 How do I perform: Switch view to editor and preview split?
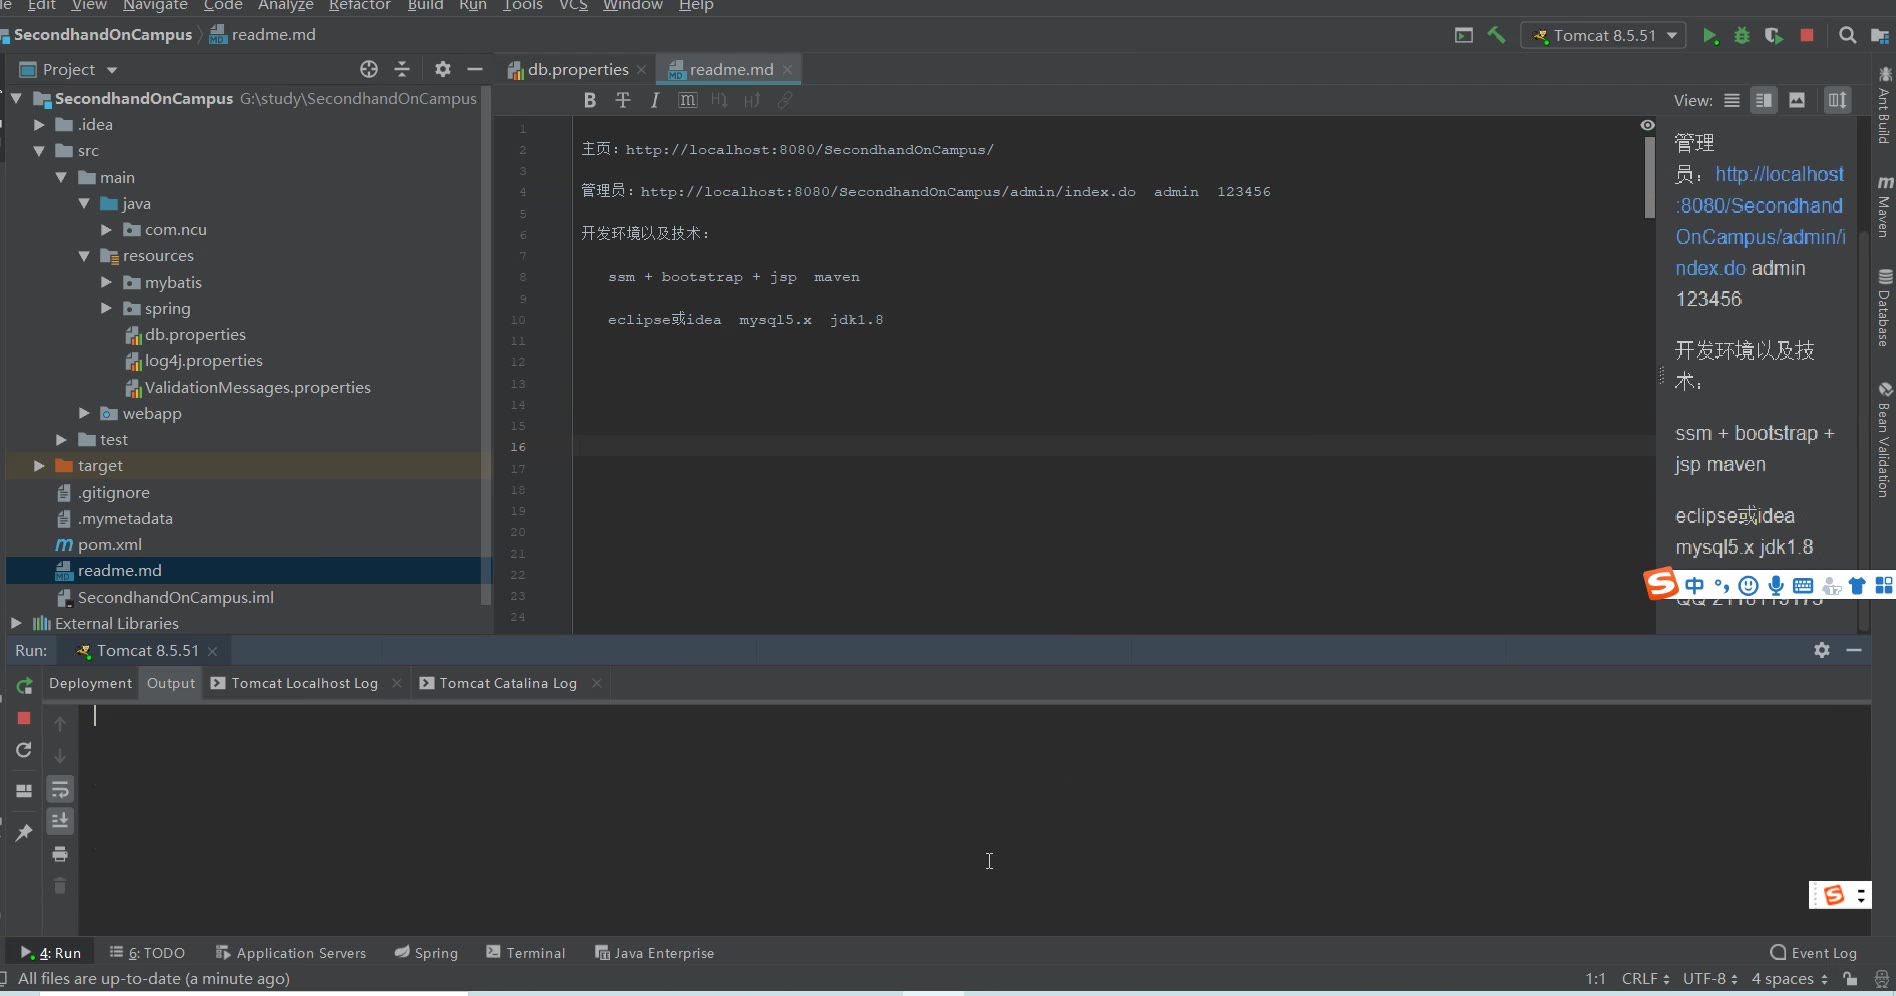pos(1764,100)
